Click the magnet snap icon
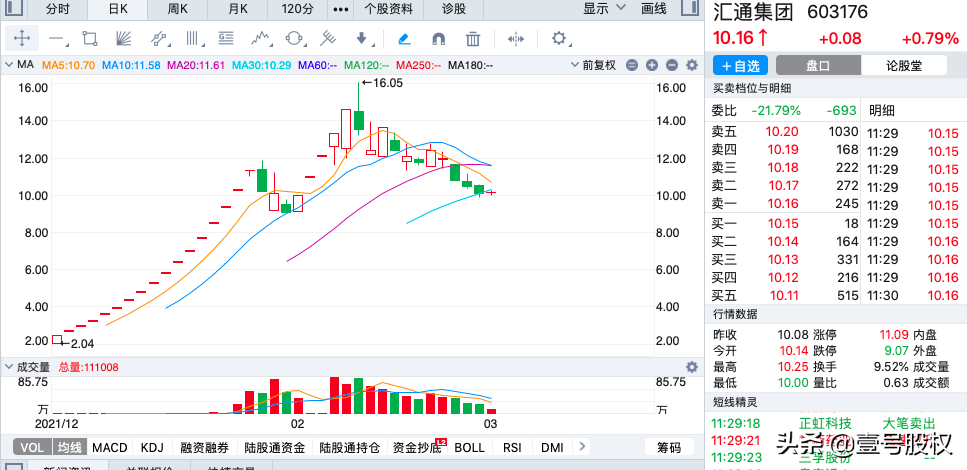This screenshot has height=470, width=967. pyautogui.click(x=438, y=39)
